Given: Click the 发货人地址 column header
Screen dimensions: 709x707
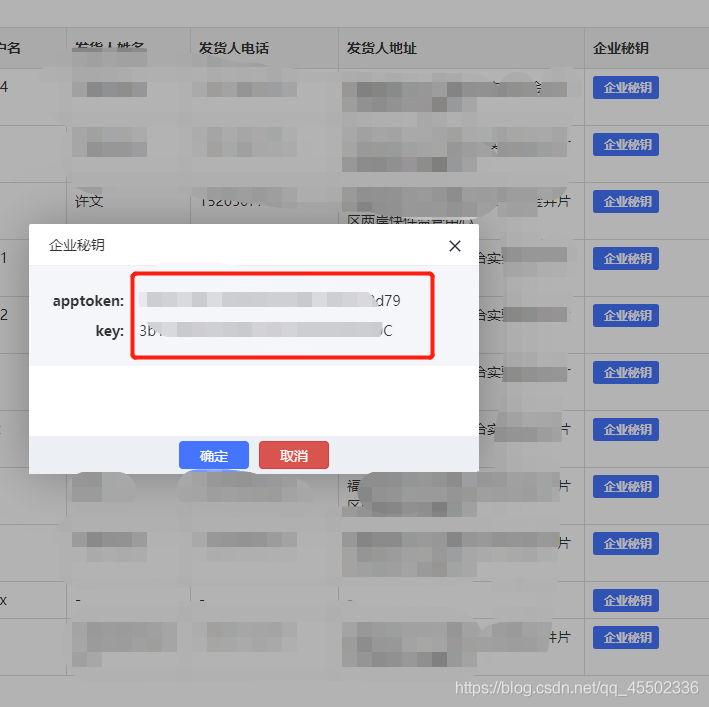Looking at the screenshot, I should 382,48.
